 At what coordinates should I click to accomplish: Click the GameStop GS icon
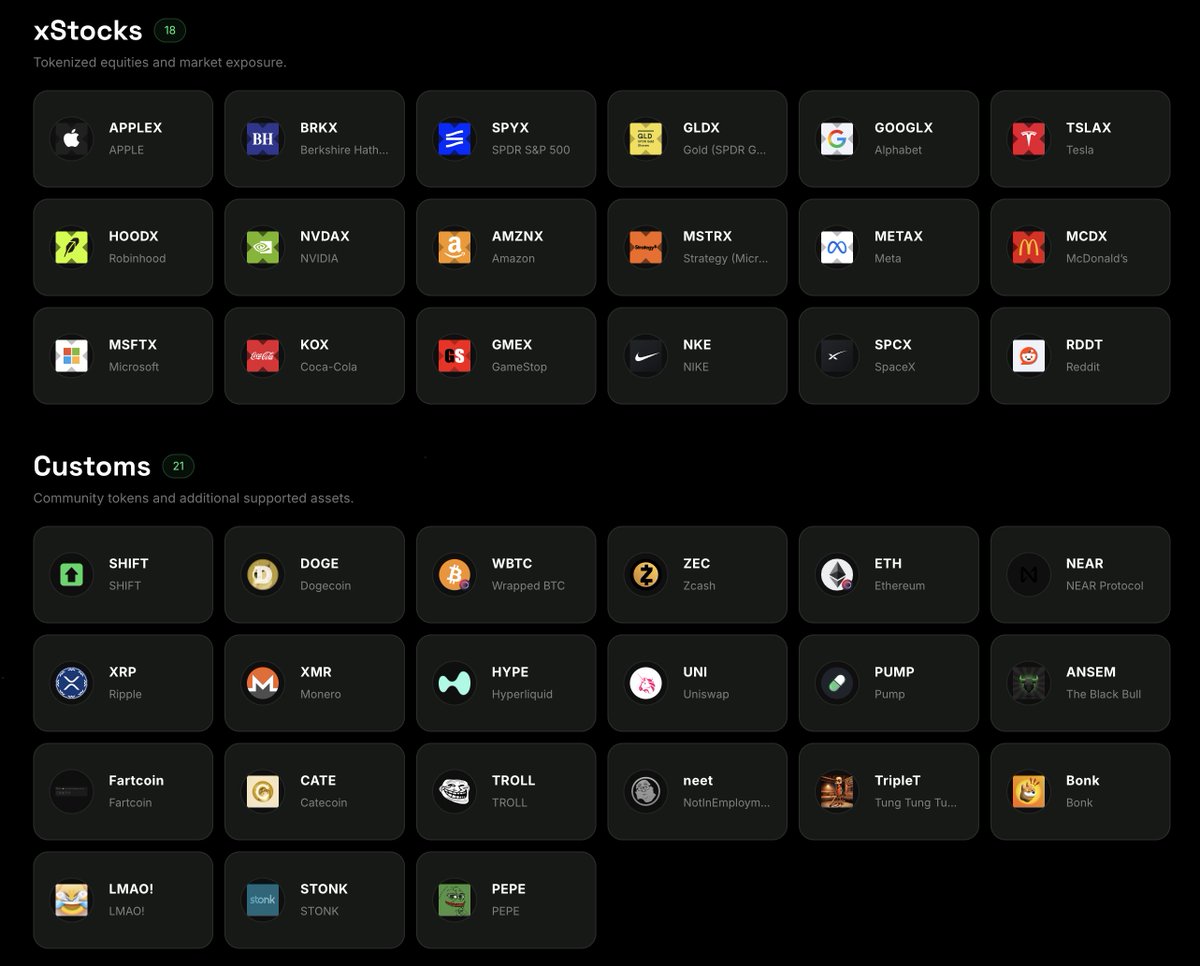454,356
